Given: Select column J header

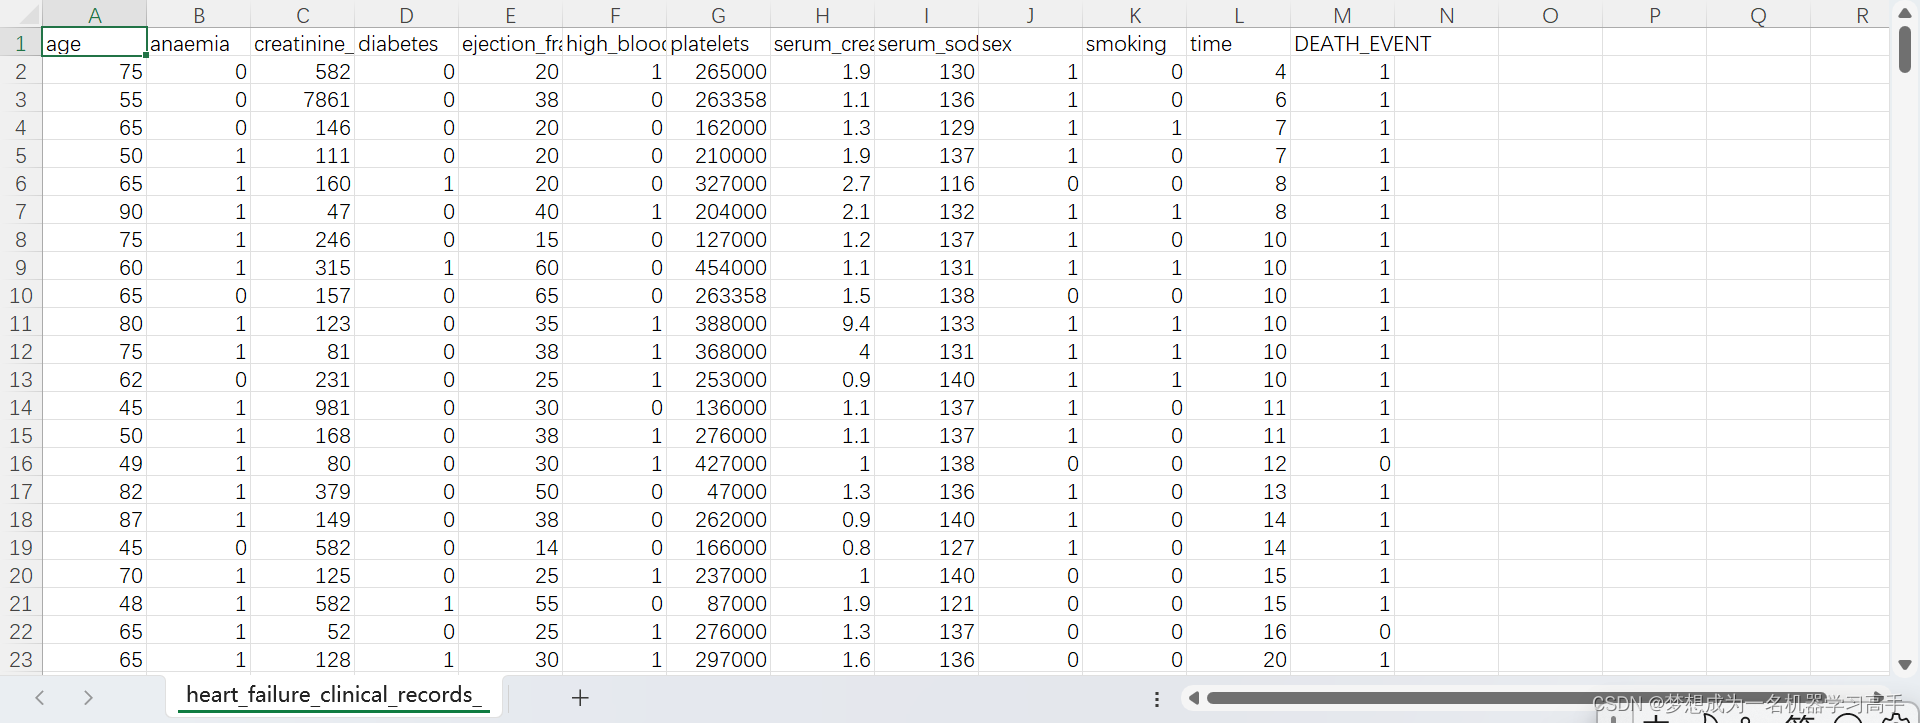Looking at the screenshot, I should tap(1030, 15).
